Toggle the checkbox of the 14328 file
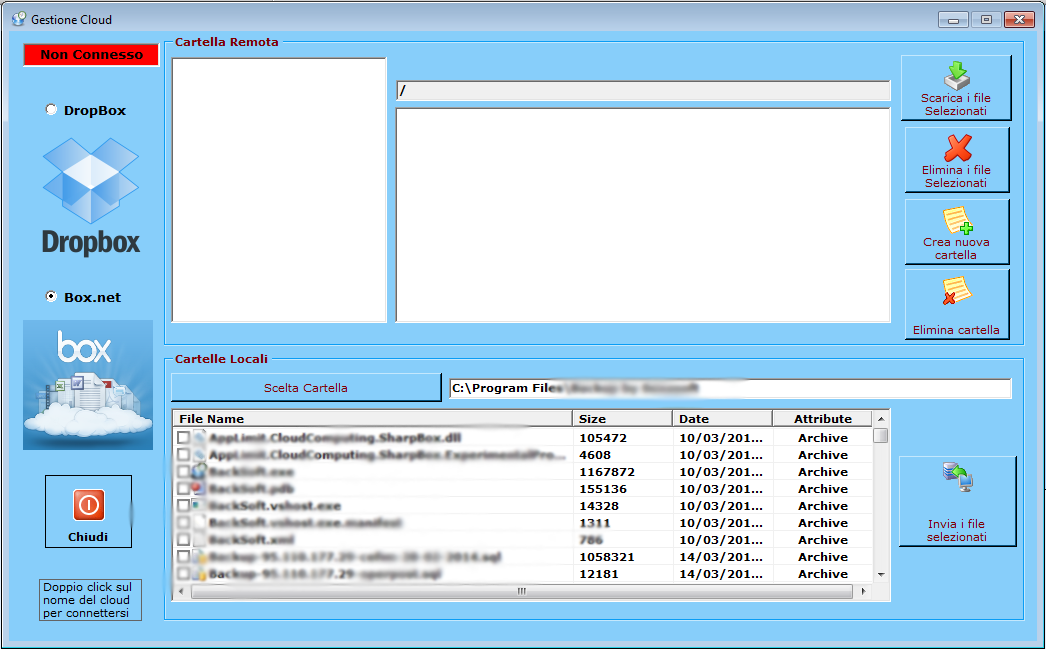Viewport: 1046px width, 649px height. 183,506
